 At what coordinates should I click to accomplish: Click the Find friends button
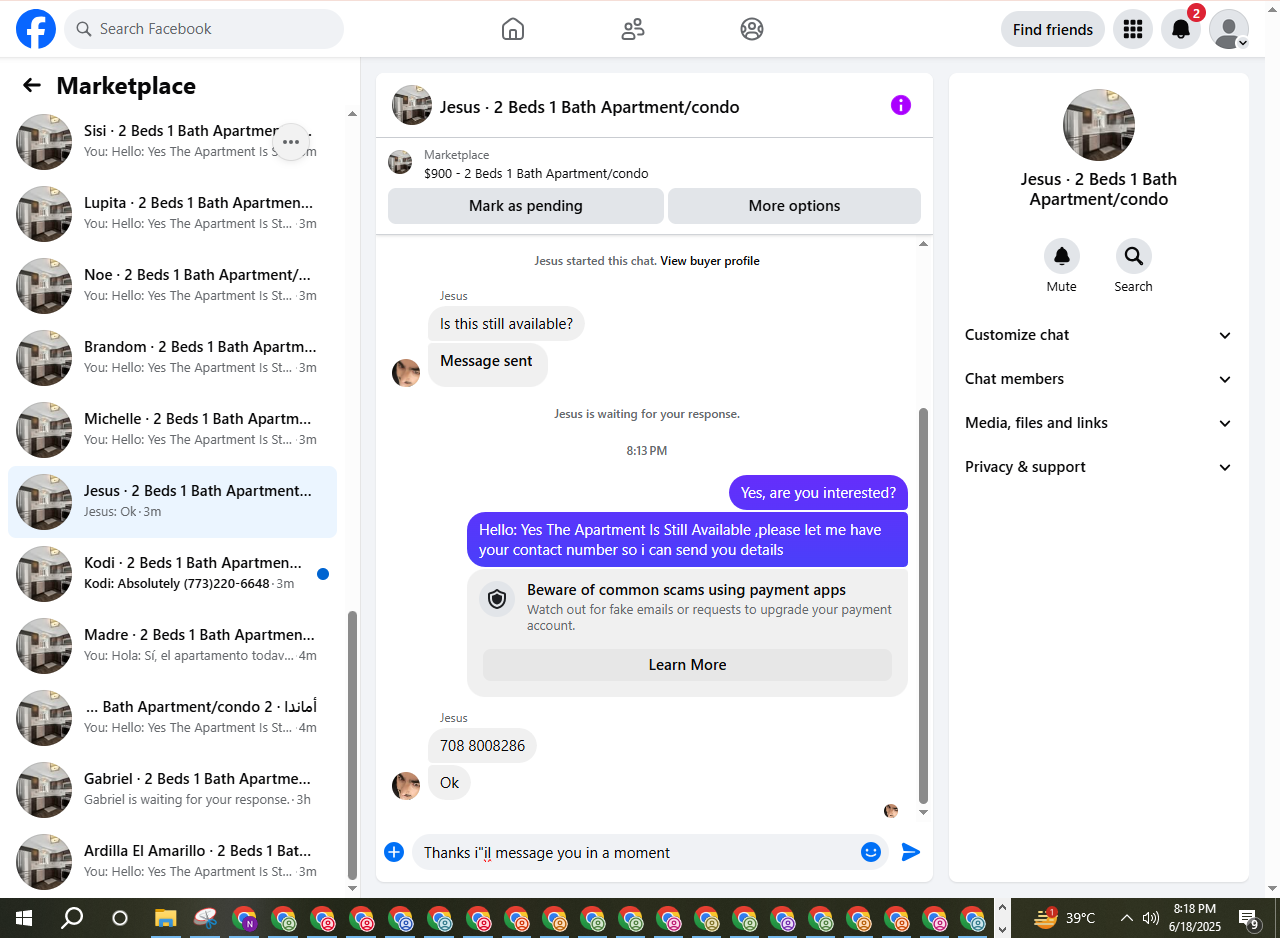1053,29
